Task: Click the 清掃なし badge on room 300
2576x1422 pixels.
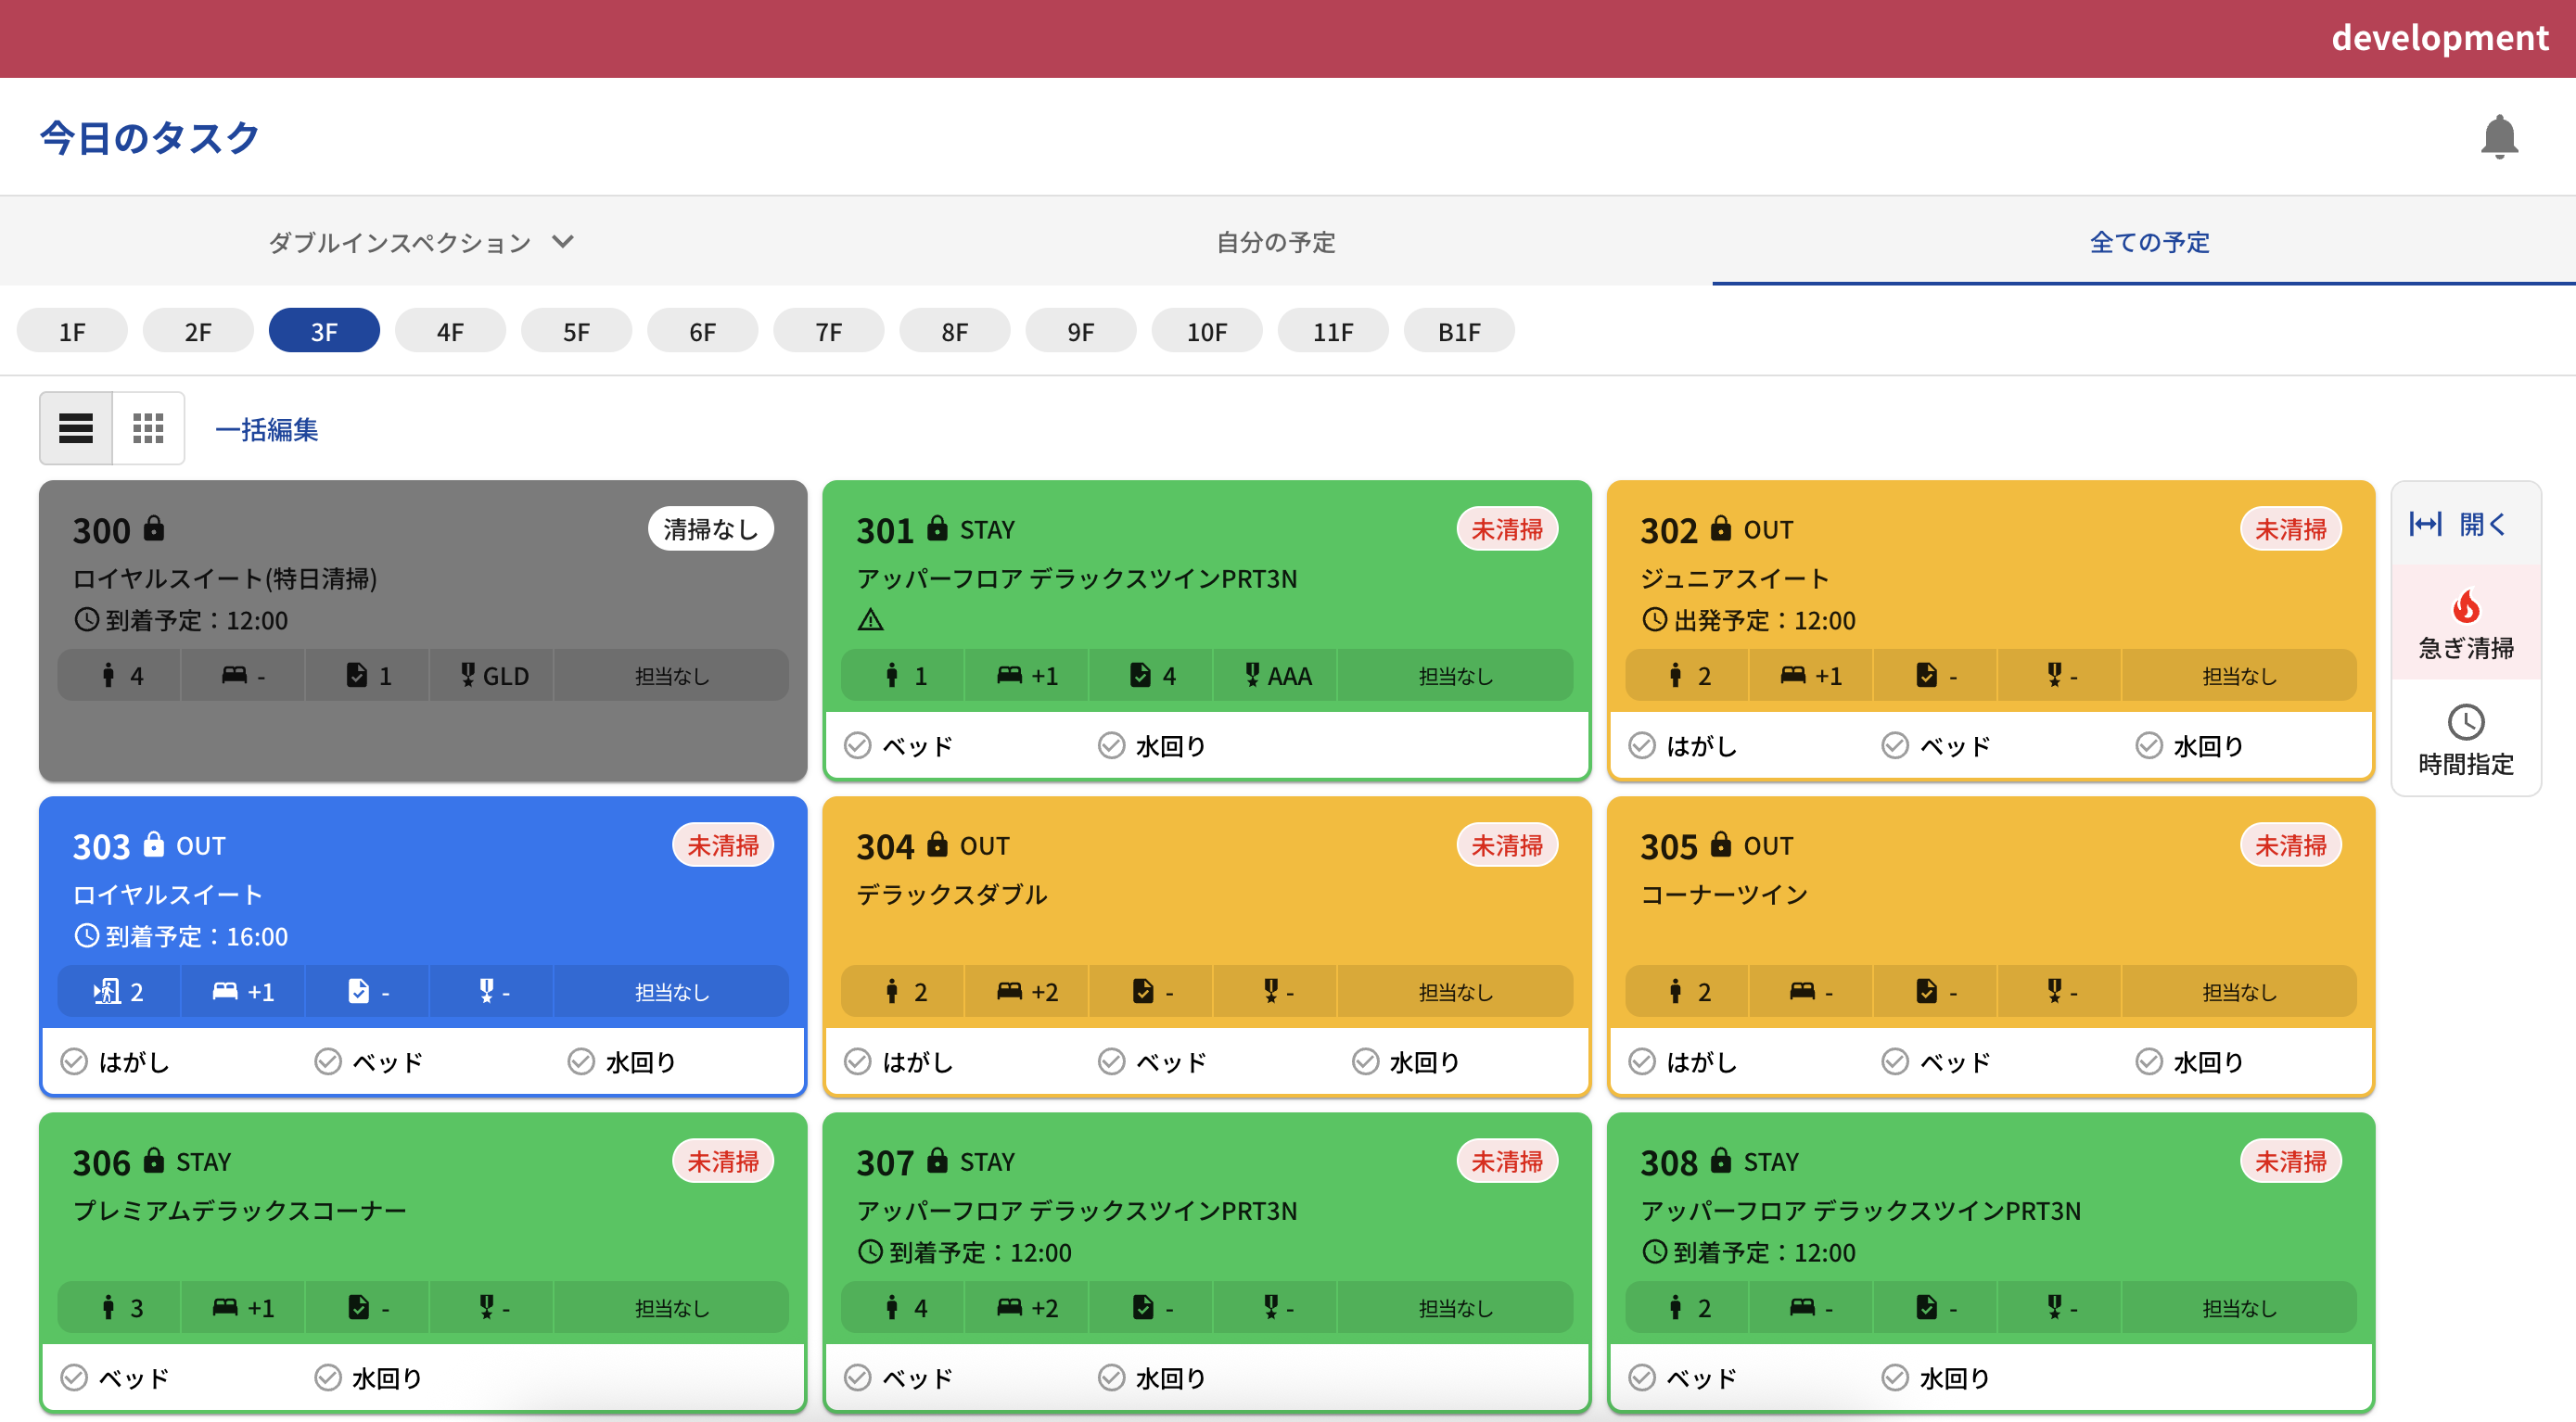Action: (710, 529)
